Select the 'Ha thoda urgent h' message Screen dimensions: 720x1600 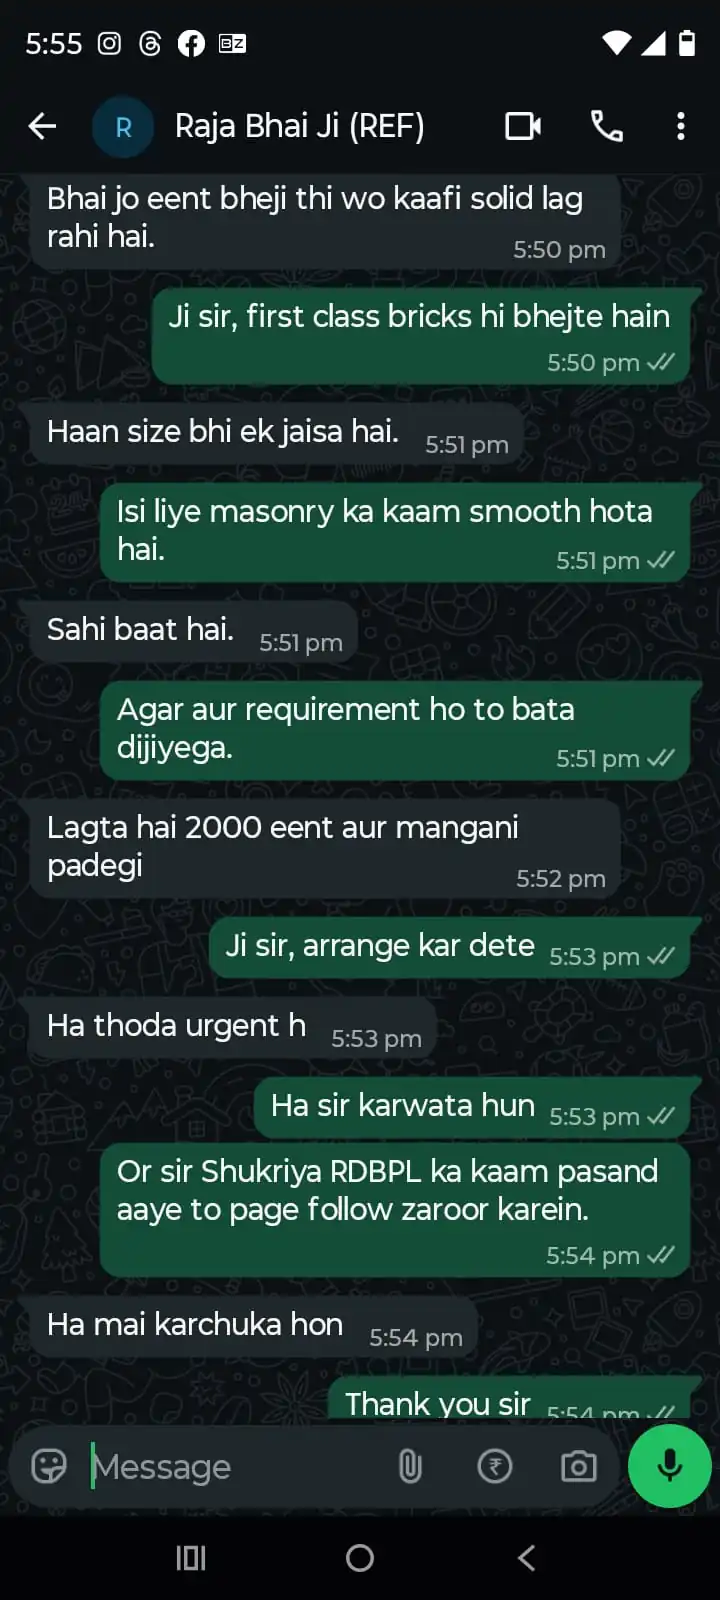[233, 1027]
